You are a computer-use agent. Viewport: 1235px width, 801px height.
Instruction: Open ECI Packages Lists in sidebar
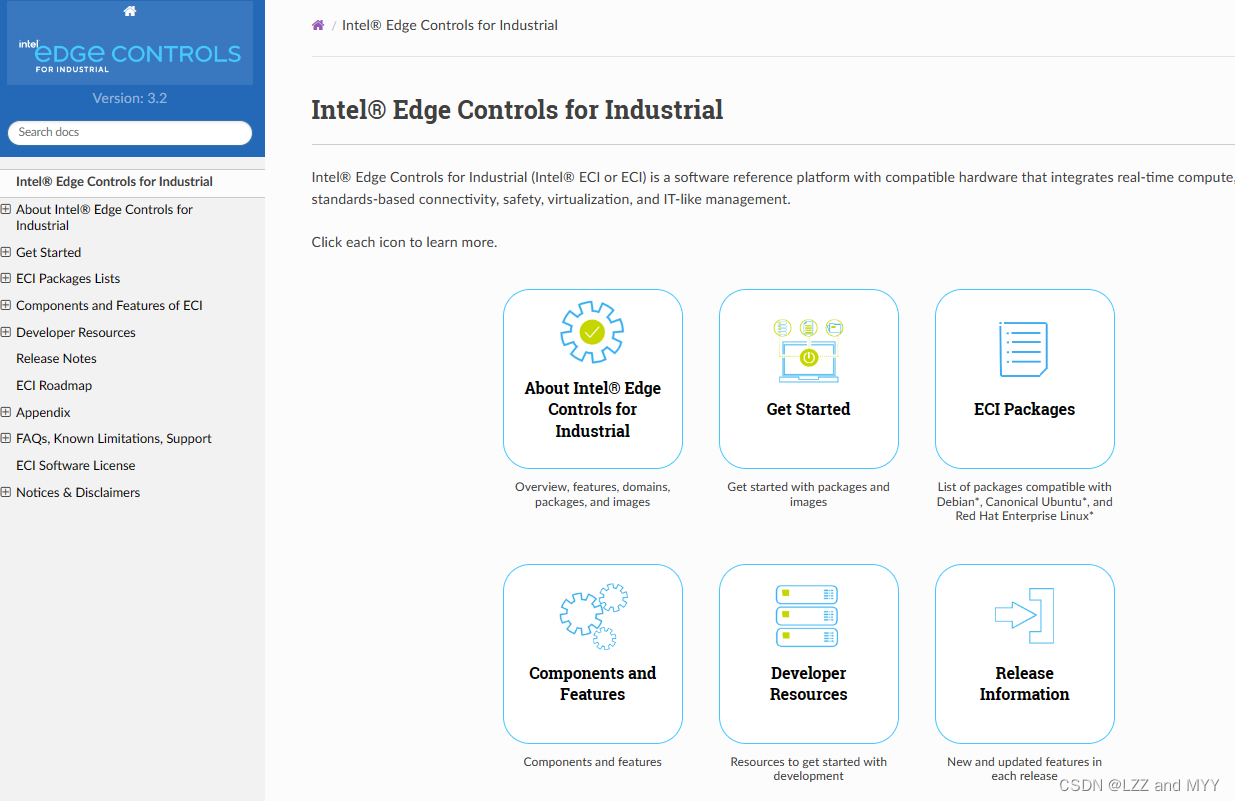tap(68, 279)
